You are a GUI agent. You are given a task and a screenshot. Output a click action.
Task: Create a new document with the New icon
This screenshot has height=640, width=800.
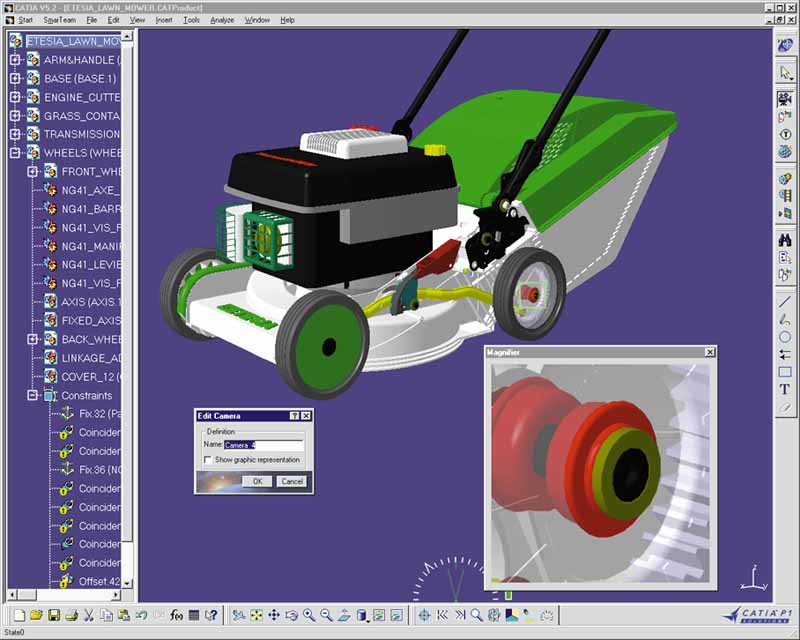(x=19, y=615)
